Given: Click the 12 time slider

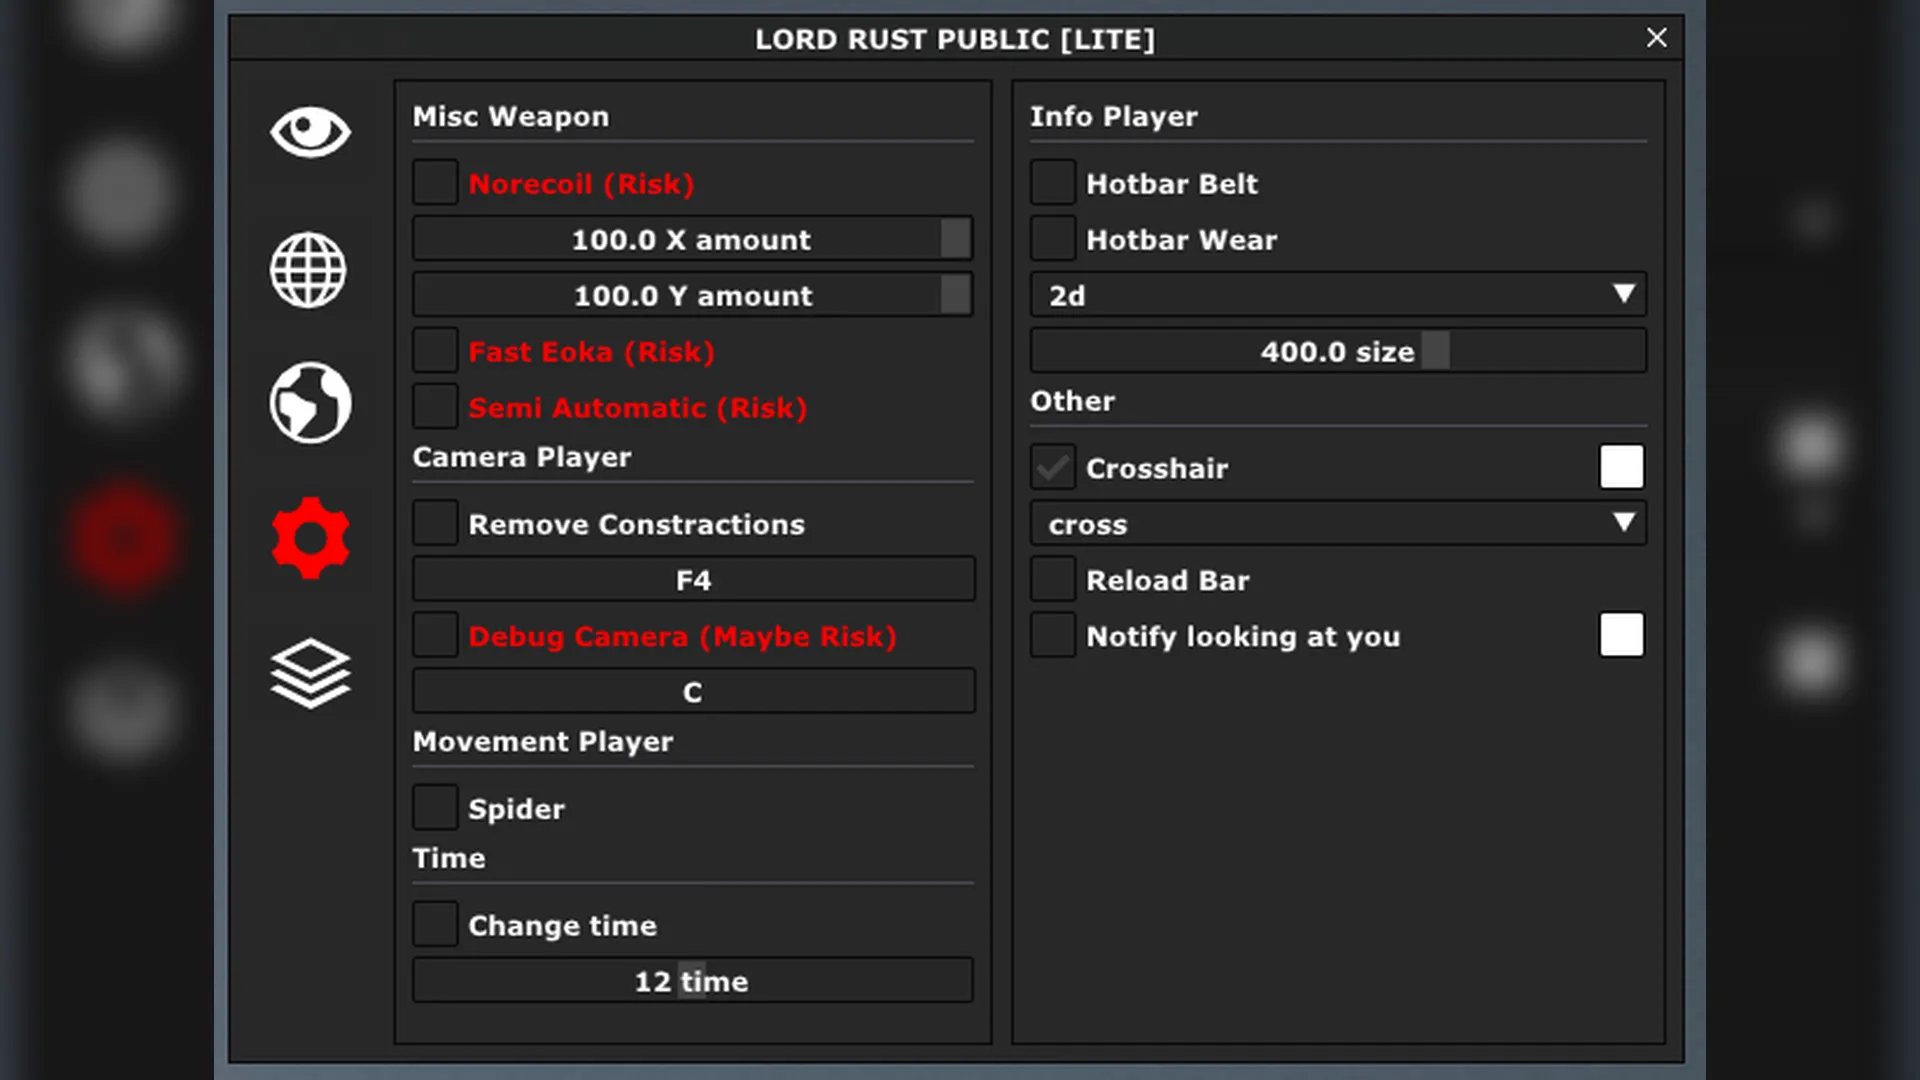Looking at the screenshot, I should [693, 981].
